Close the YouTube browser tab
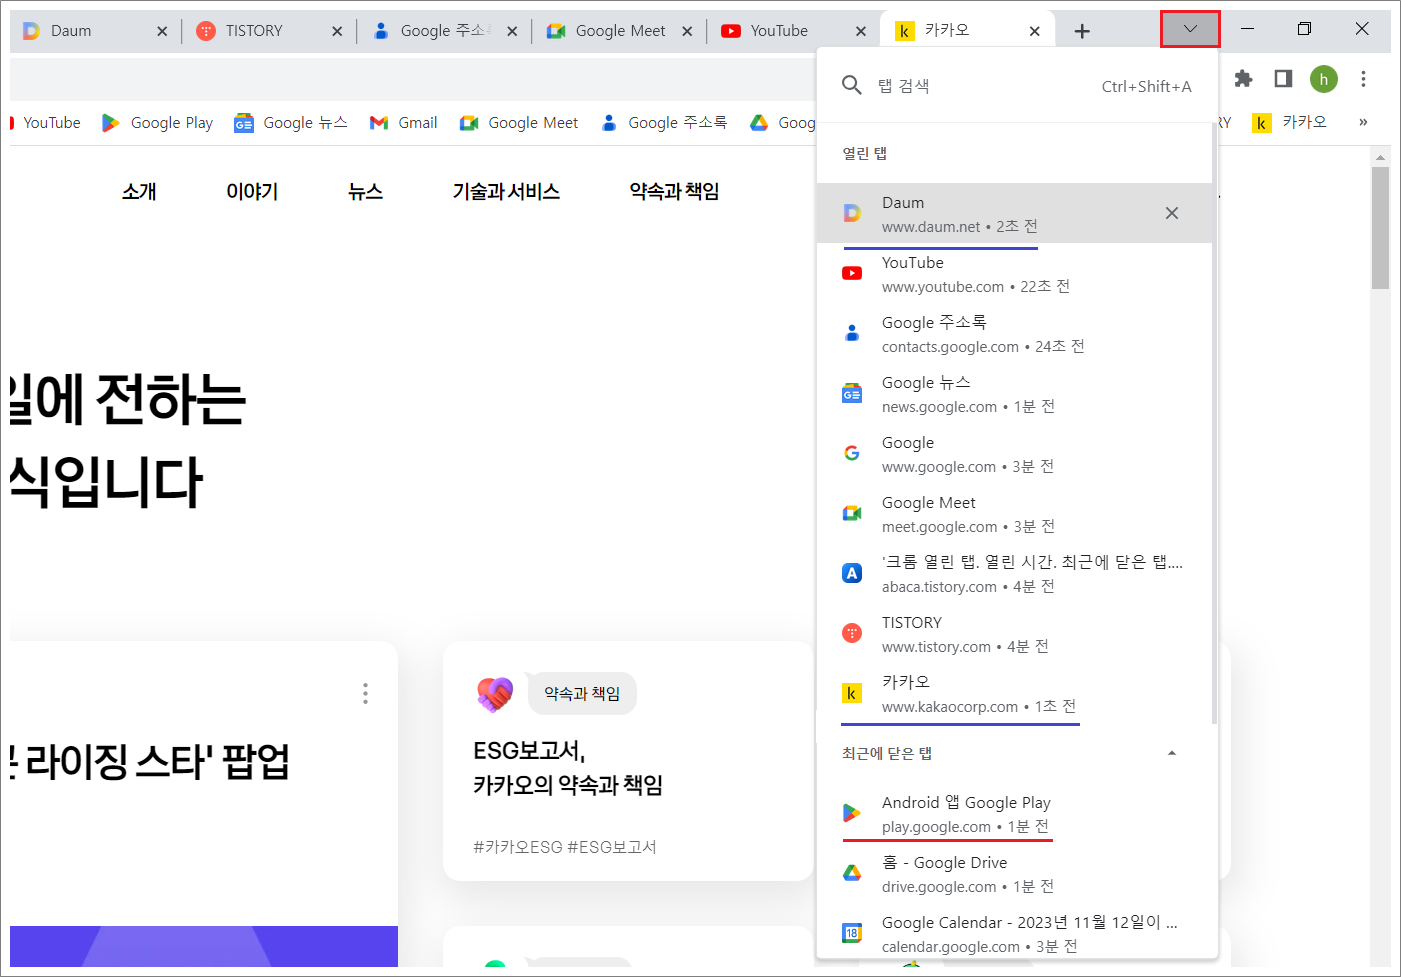Screen dimensions: 1401x977 (861, 31)
